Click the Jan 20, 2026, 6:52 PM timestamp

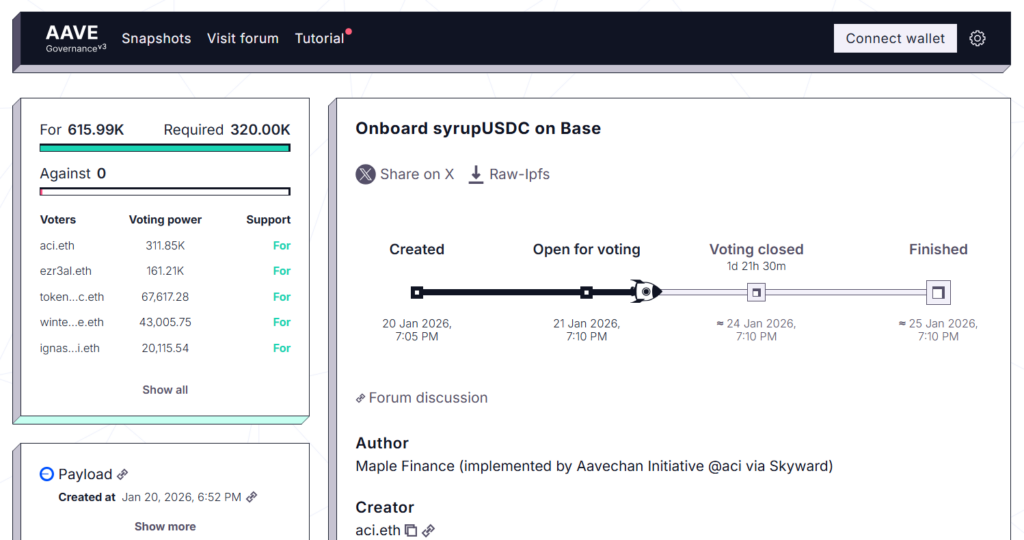pyautogui.click(x=182, y=497)
